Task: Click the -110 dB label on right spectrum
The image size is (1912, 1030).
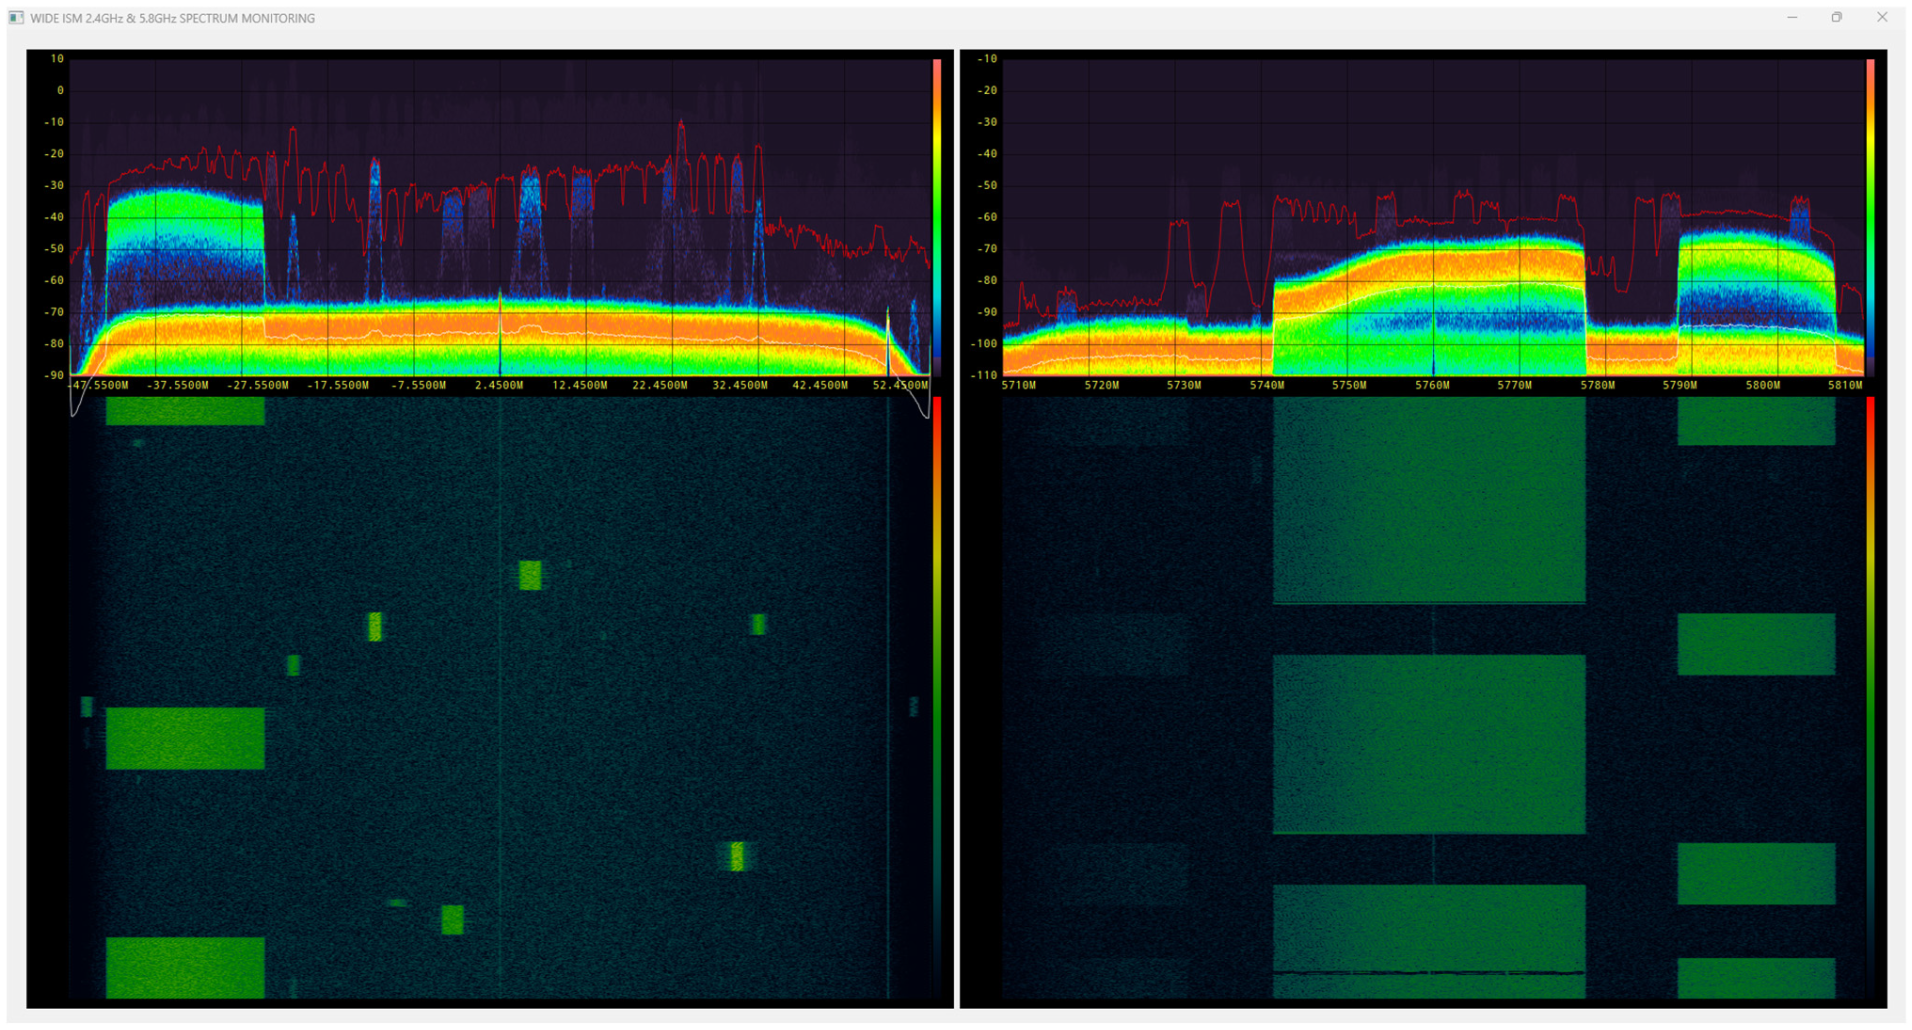Action: (x=985, y=375)
